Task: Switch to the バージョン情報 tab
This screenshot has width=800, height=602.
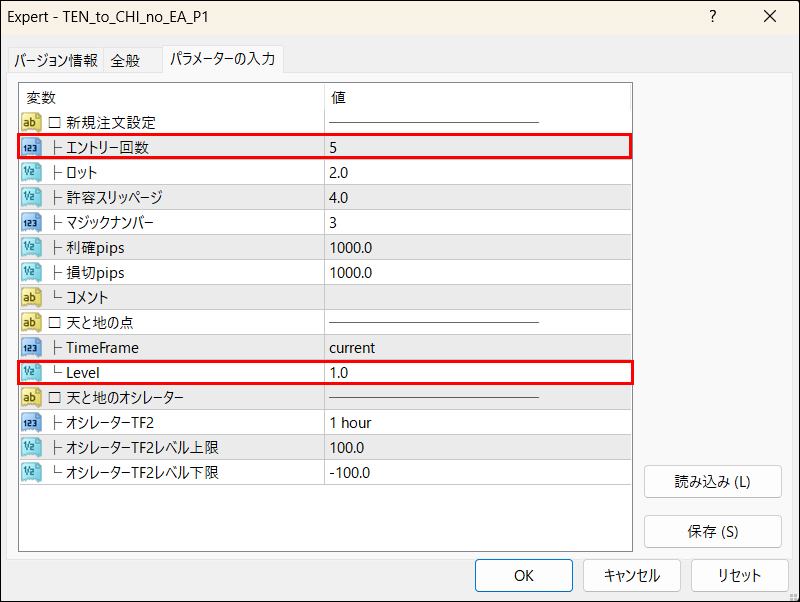Action: click(56, 61)
